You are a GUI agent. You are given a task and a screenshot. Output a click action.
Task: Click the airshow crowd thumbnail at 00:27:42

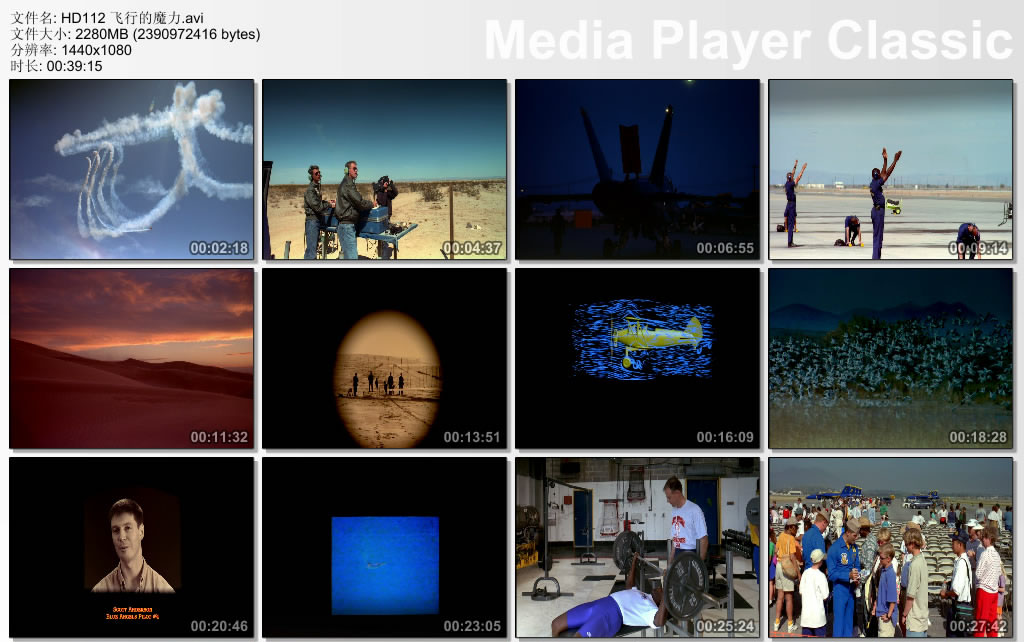pyautogui.click(x=890, y=547)
